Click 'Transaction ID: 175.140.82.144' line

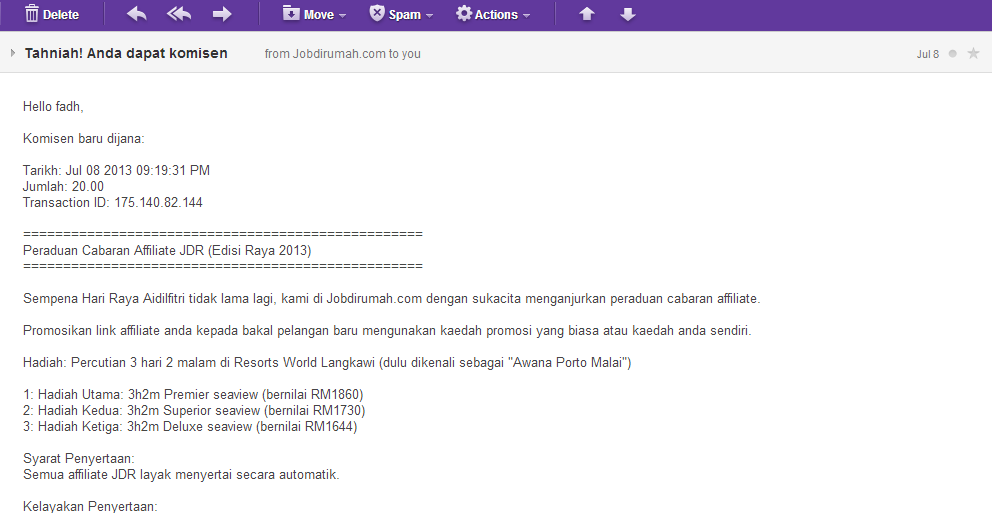tap(113, 202)
